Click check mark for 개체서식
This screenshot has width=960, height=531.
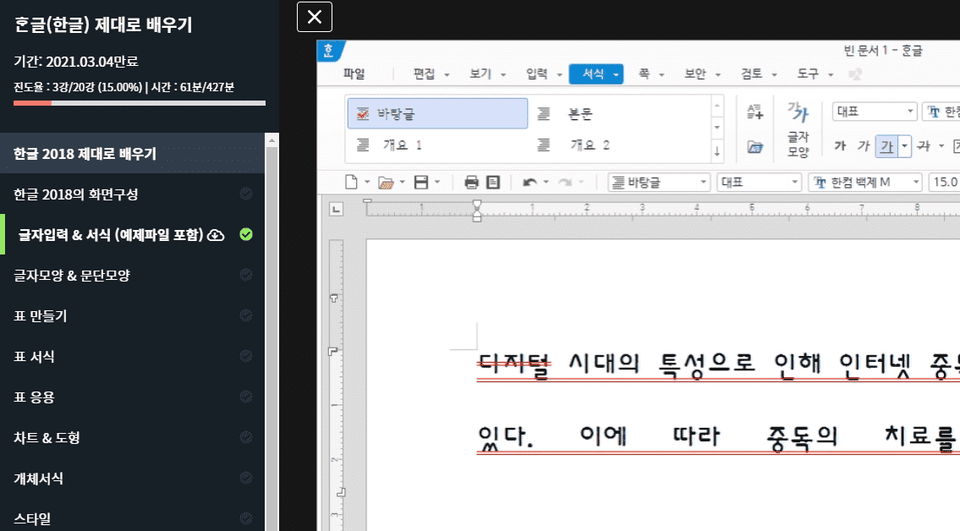point(246,478)
